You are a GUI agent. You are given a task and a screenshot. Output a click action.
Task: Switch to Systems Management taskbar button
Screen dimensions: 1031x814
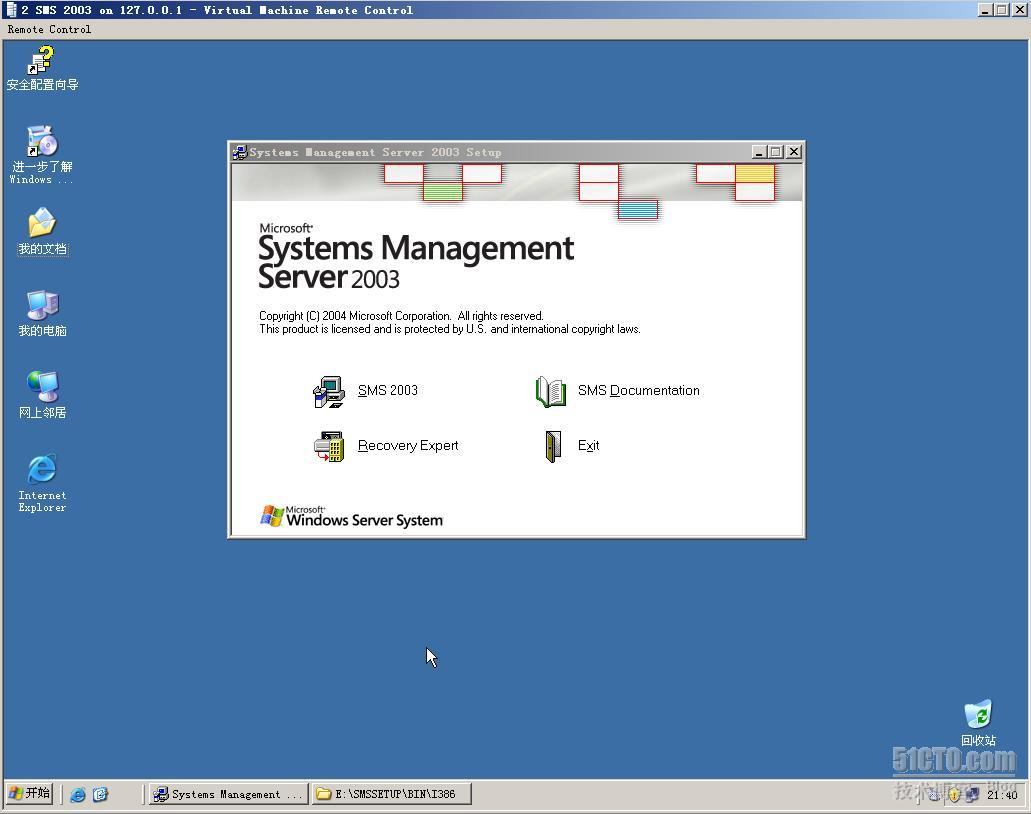pos(227,794)
